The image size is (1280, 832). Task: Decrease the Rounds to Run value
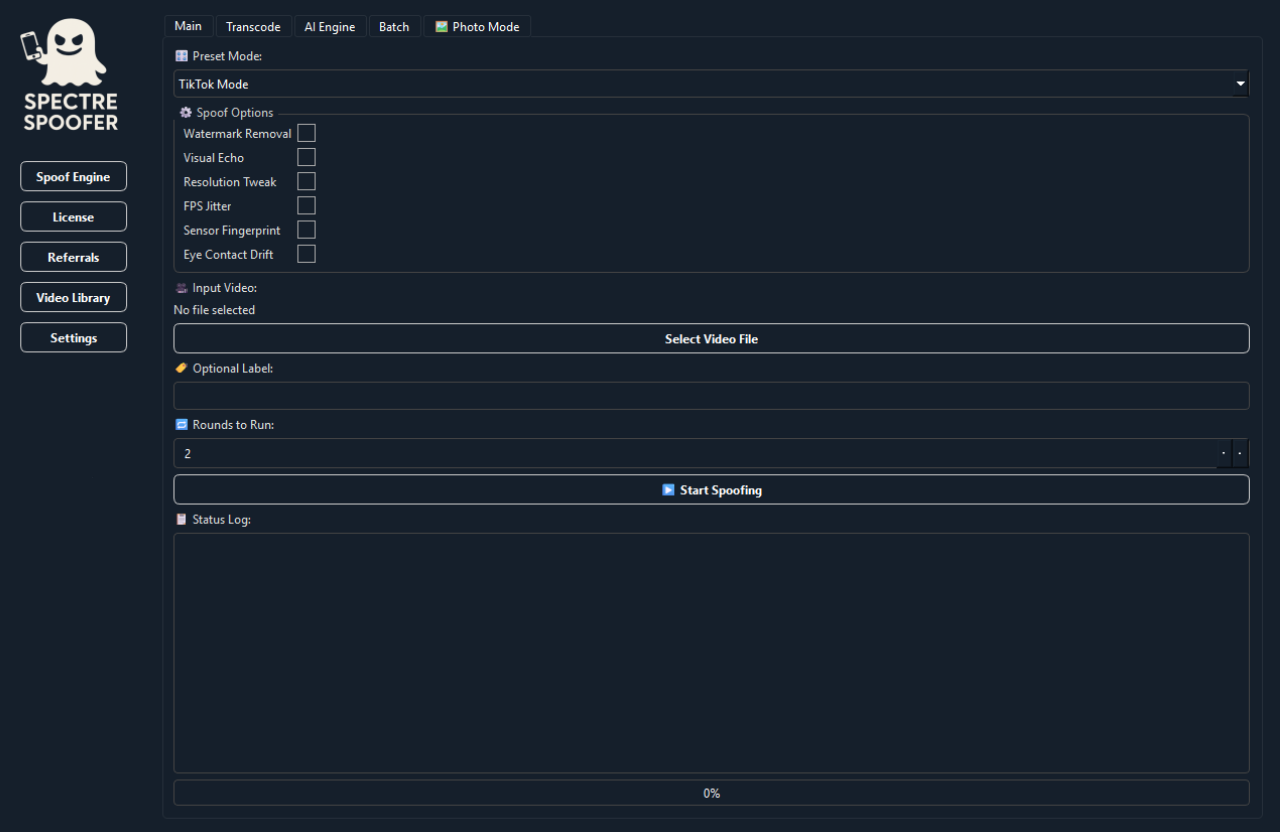coord(1241,453)
